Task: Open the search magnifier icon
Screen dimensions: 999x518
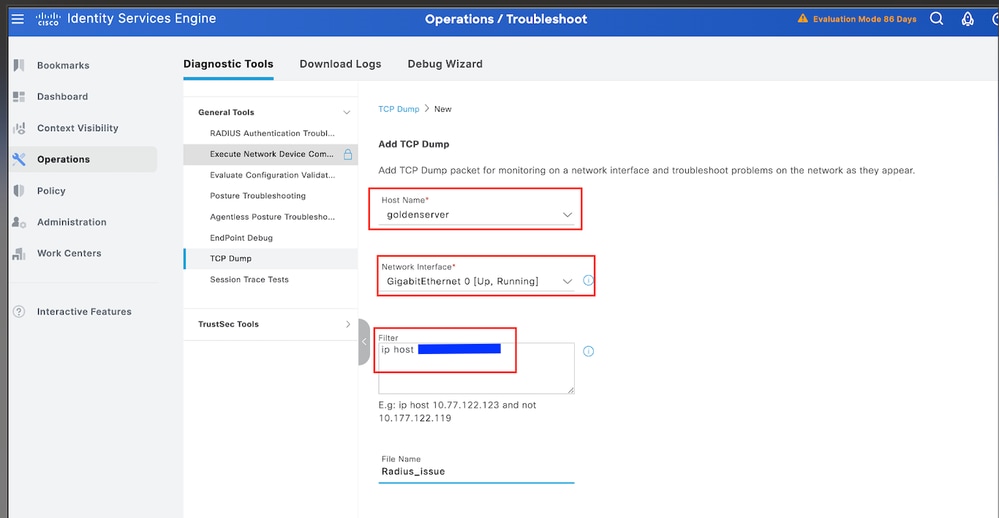Action: pyautogui.click(x=936, y=18)
